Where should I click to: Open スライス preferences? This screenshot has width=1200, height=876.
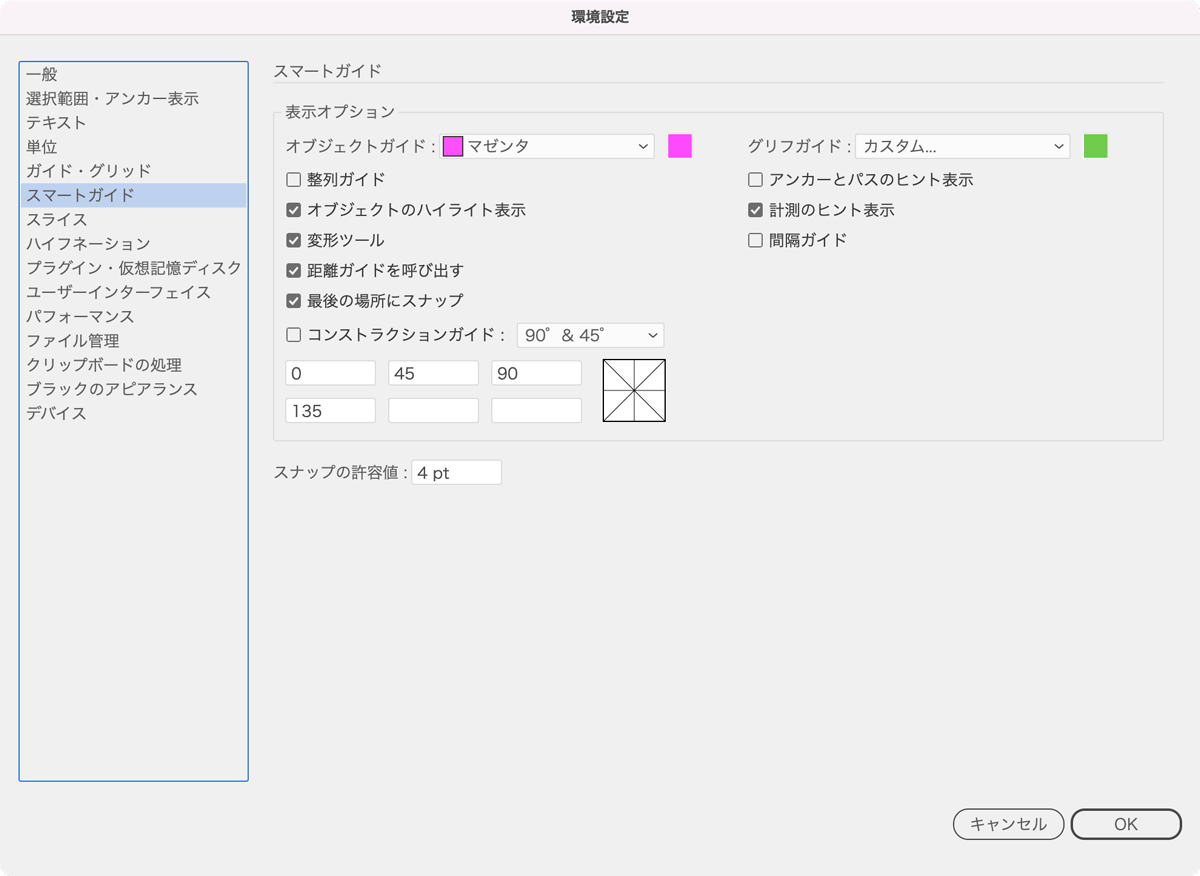pos(133,219)
